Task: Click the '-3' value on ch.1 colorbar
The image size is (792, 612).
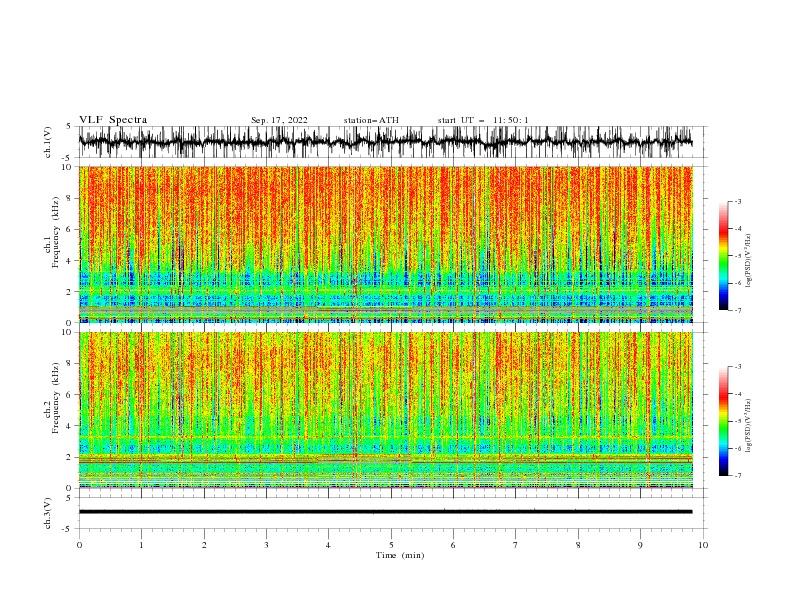Action: coord(737,201)
